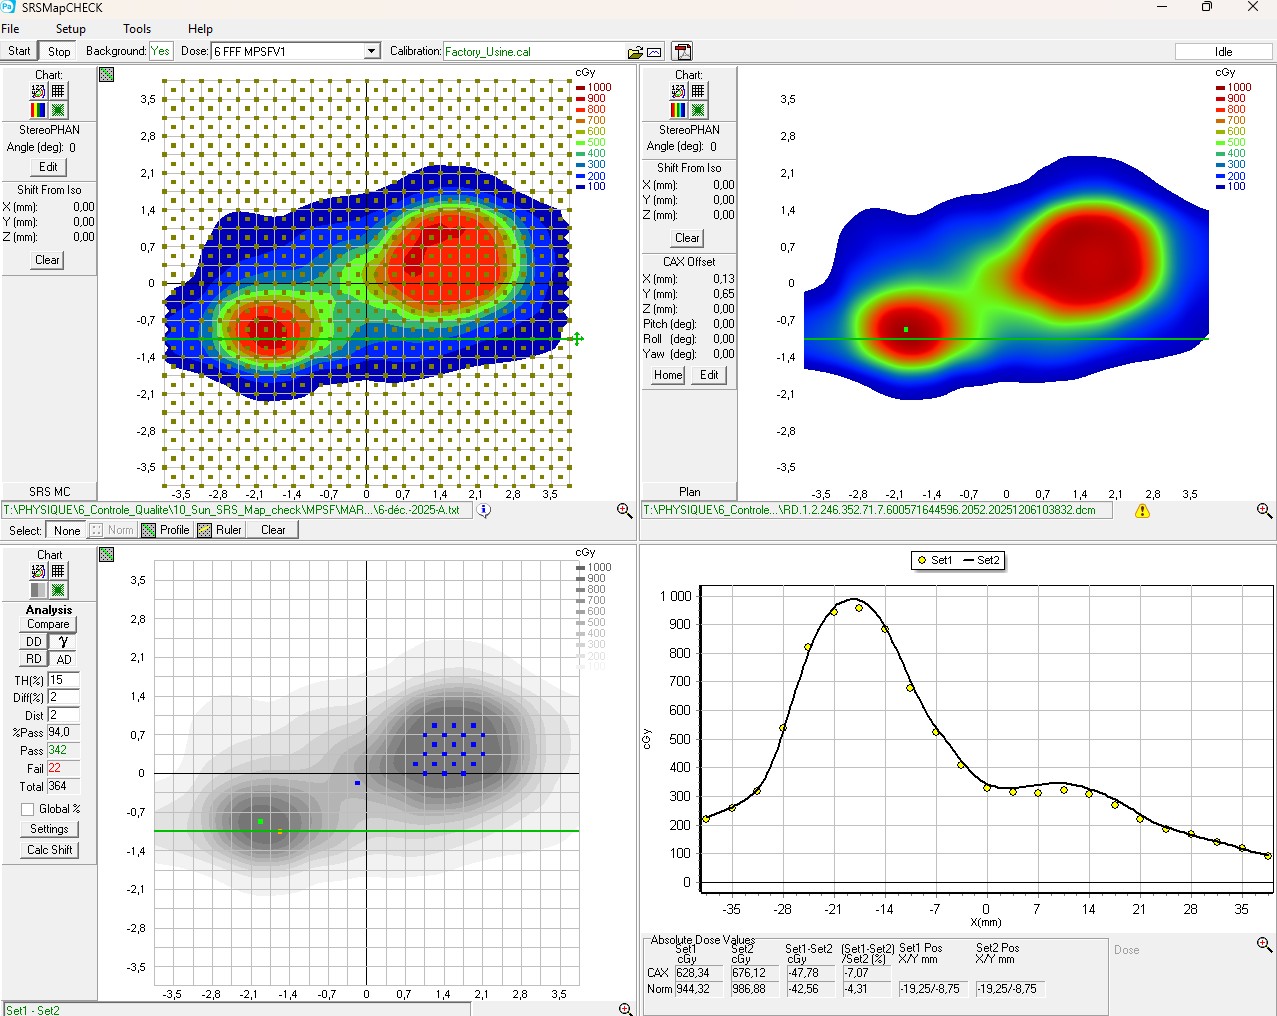Screen dimensions: 1277x1016
Task: Toggle grid lines icon in SRS MC chart
Action: coord(58,91)
